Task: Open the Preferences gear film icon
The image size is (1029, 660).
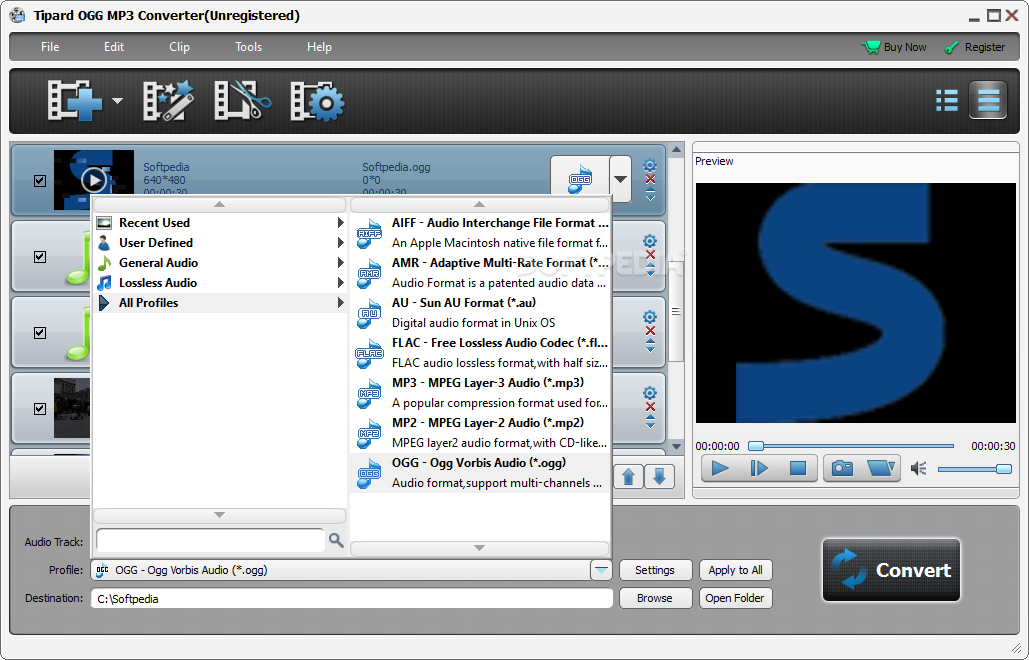Action: (317, 100)
